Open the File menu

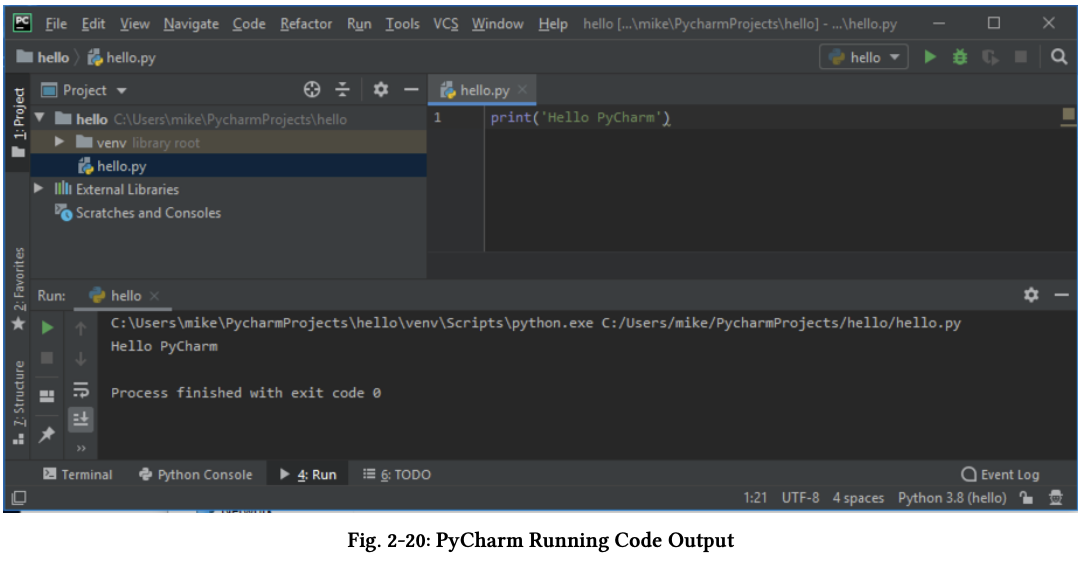pyautogui.click(x=56, y=23)
